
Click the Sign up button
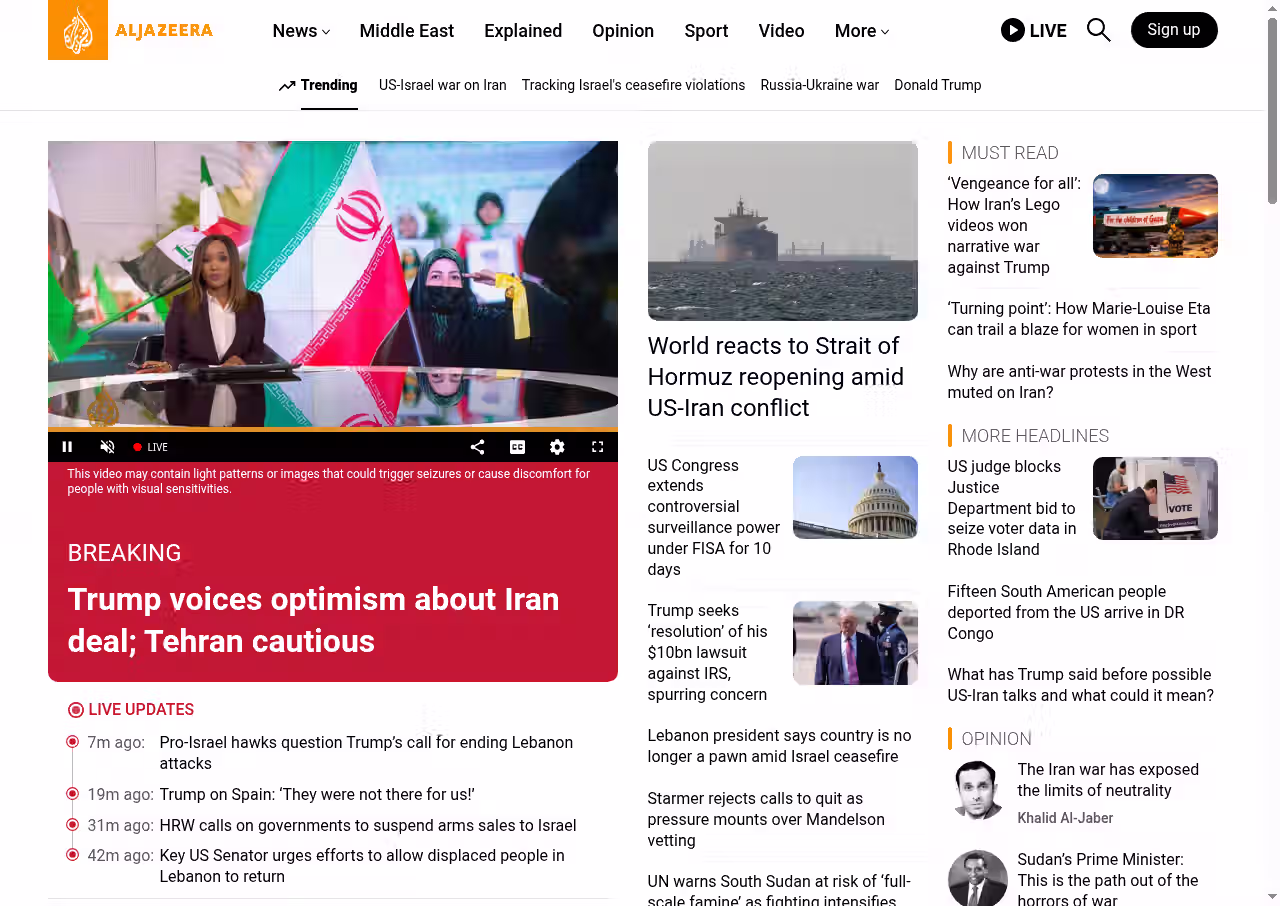(x=1173, y=30)
